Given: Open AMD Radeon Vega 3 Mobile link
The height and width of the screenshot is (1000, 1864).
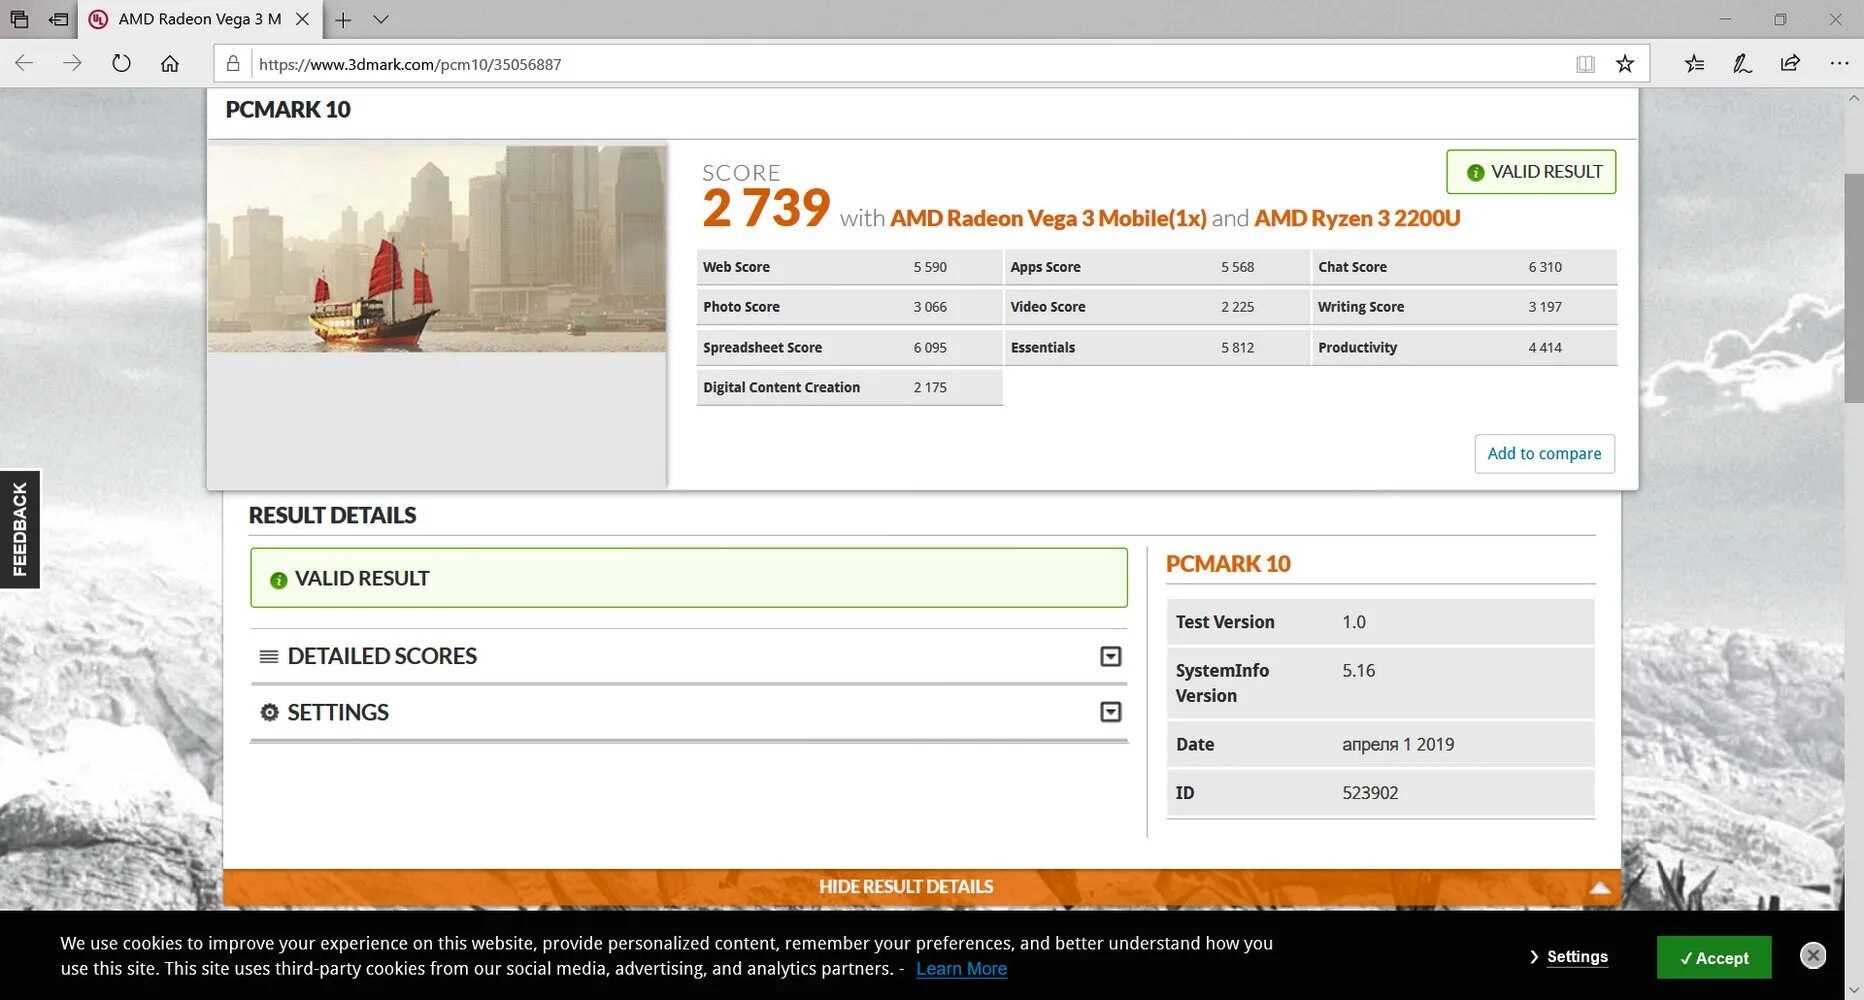Looking at the screenshot, I should [1048, 218].
